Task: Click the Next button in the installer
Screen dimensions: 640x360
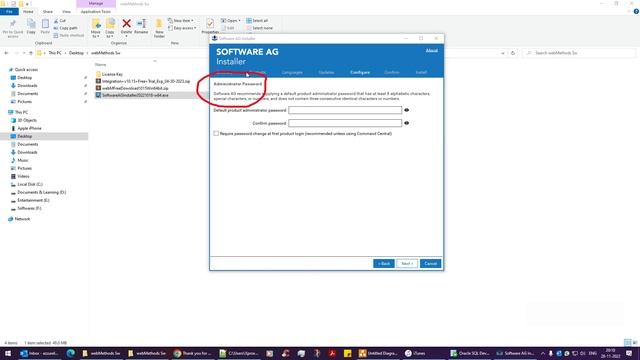Action: (407, 264)
